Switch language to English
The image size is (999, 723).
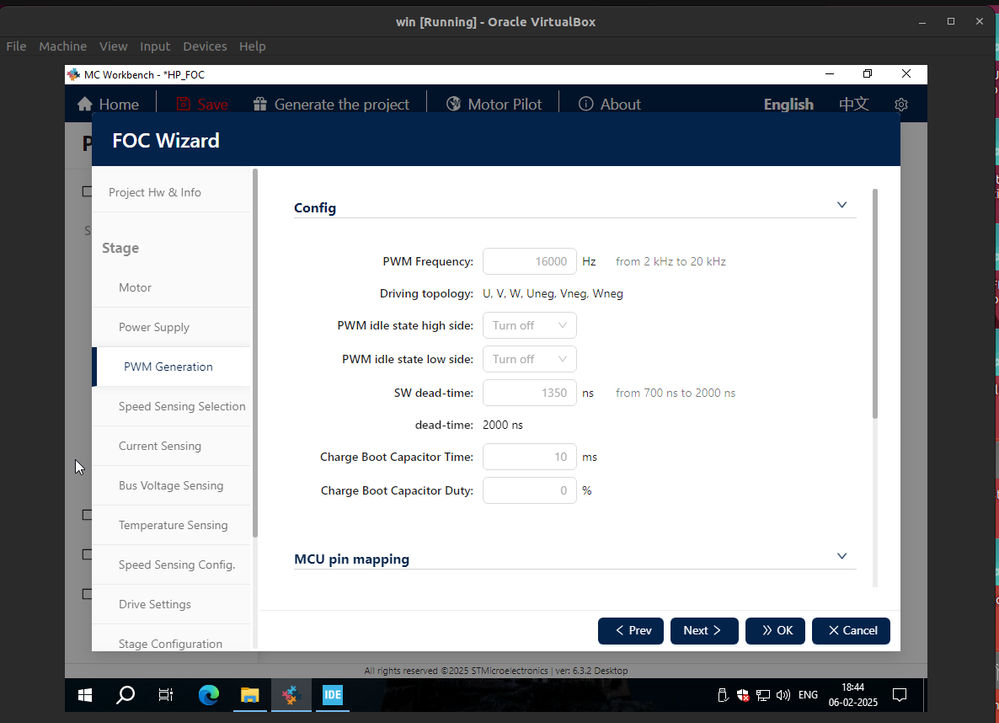pos(788,104)
